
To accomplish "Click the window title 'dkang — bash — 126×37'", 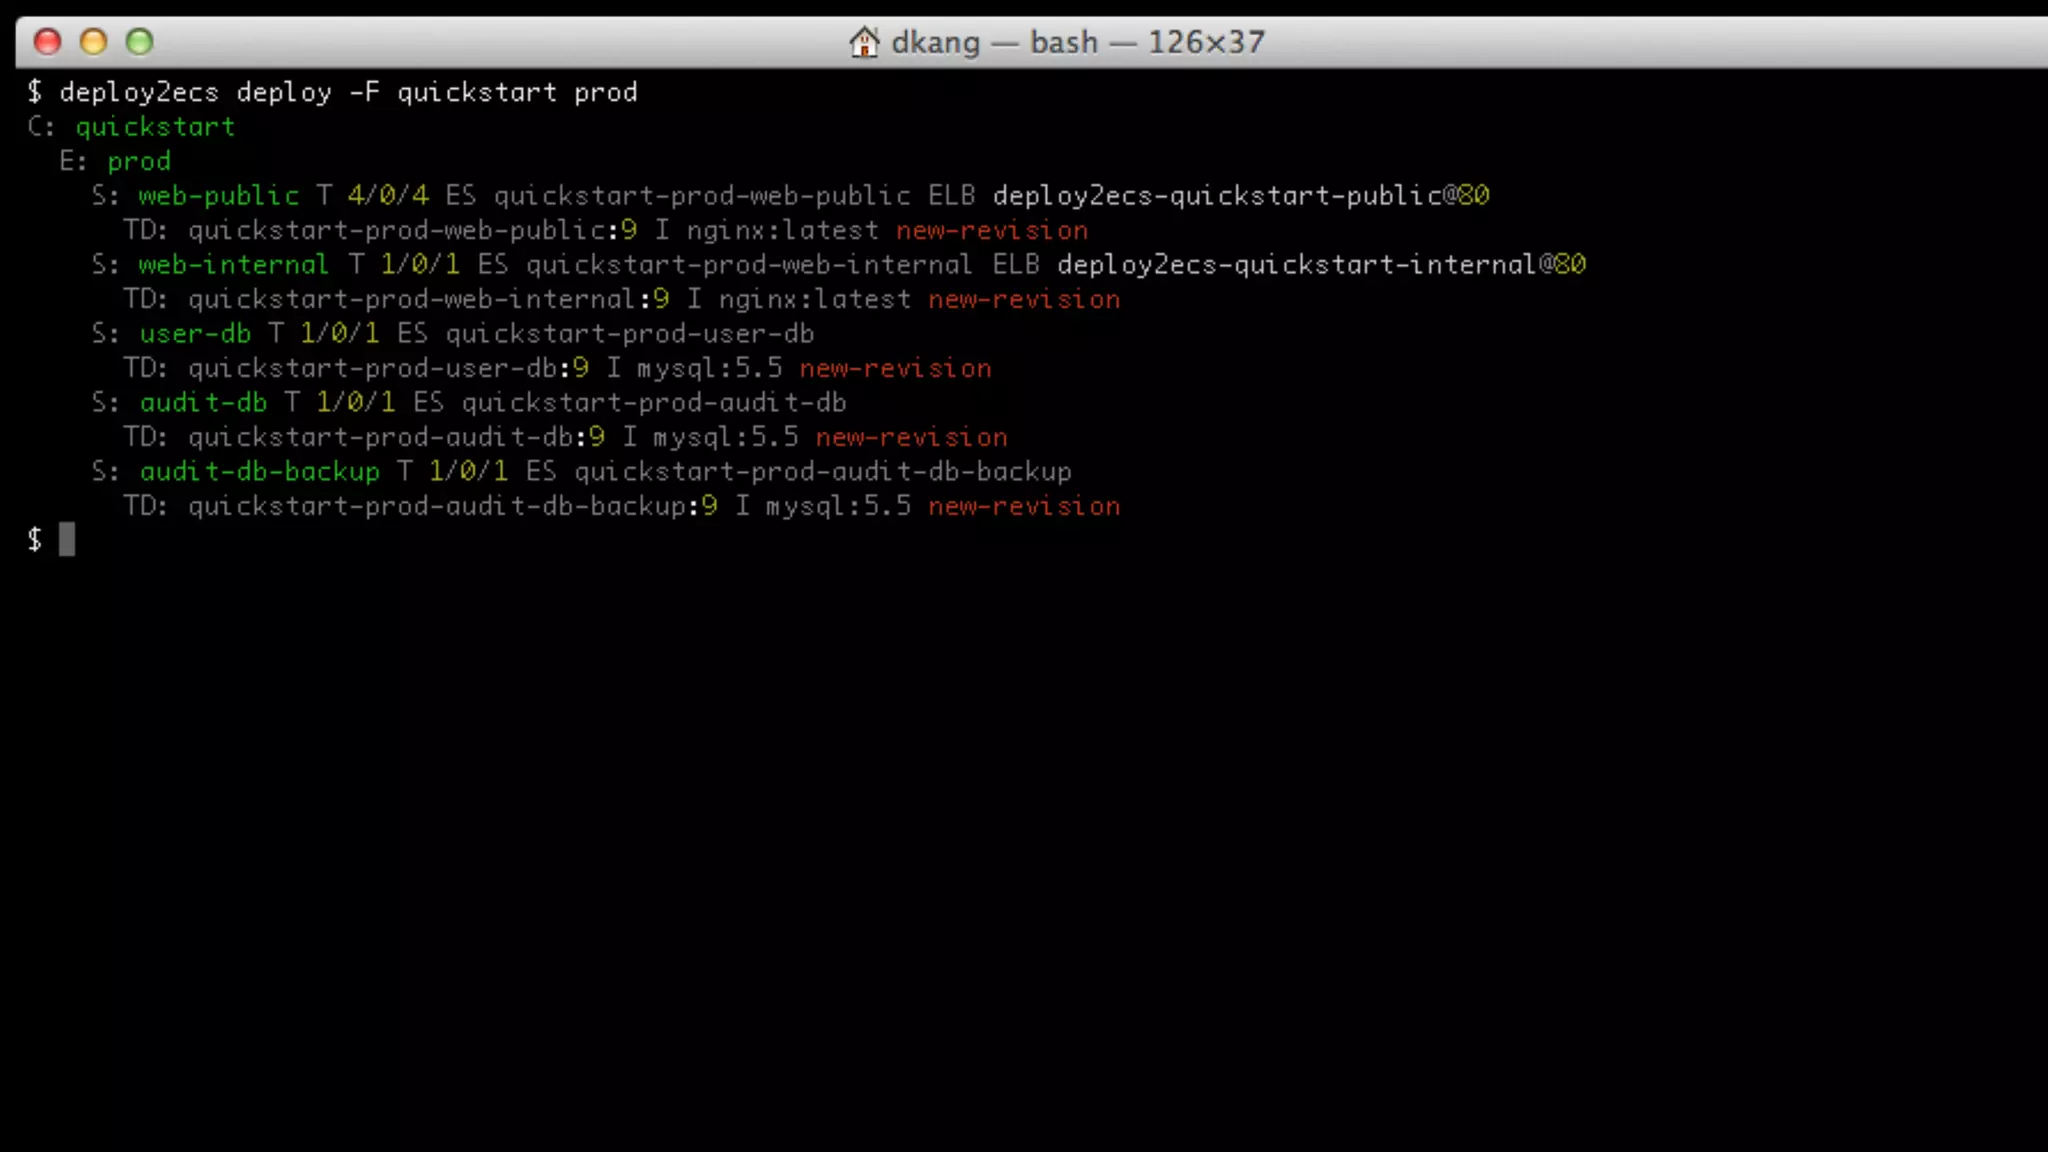I will click(1077, 42).
